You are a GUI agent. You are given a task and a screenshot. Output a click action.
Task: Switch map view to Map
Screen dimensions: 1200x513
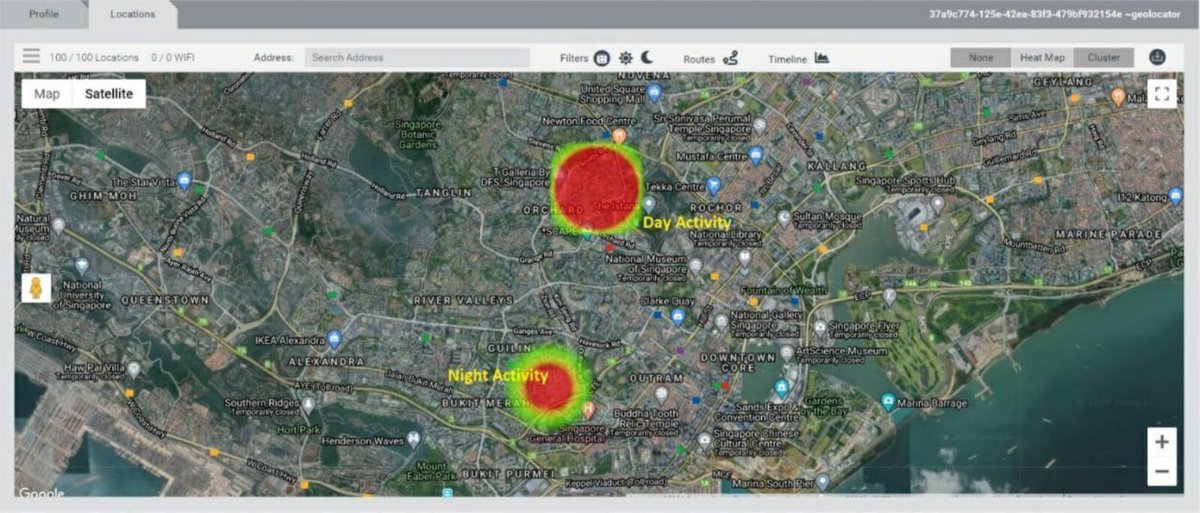click(x=47, y=94)
